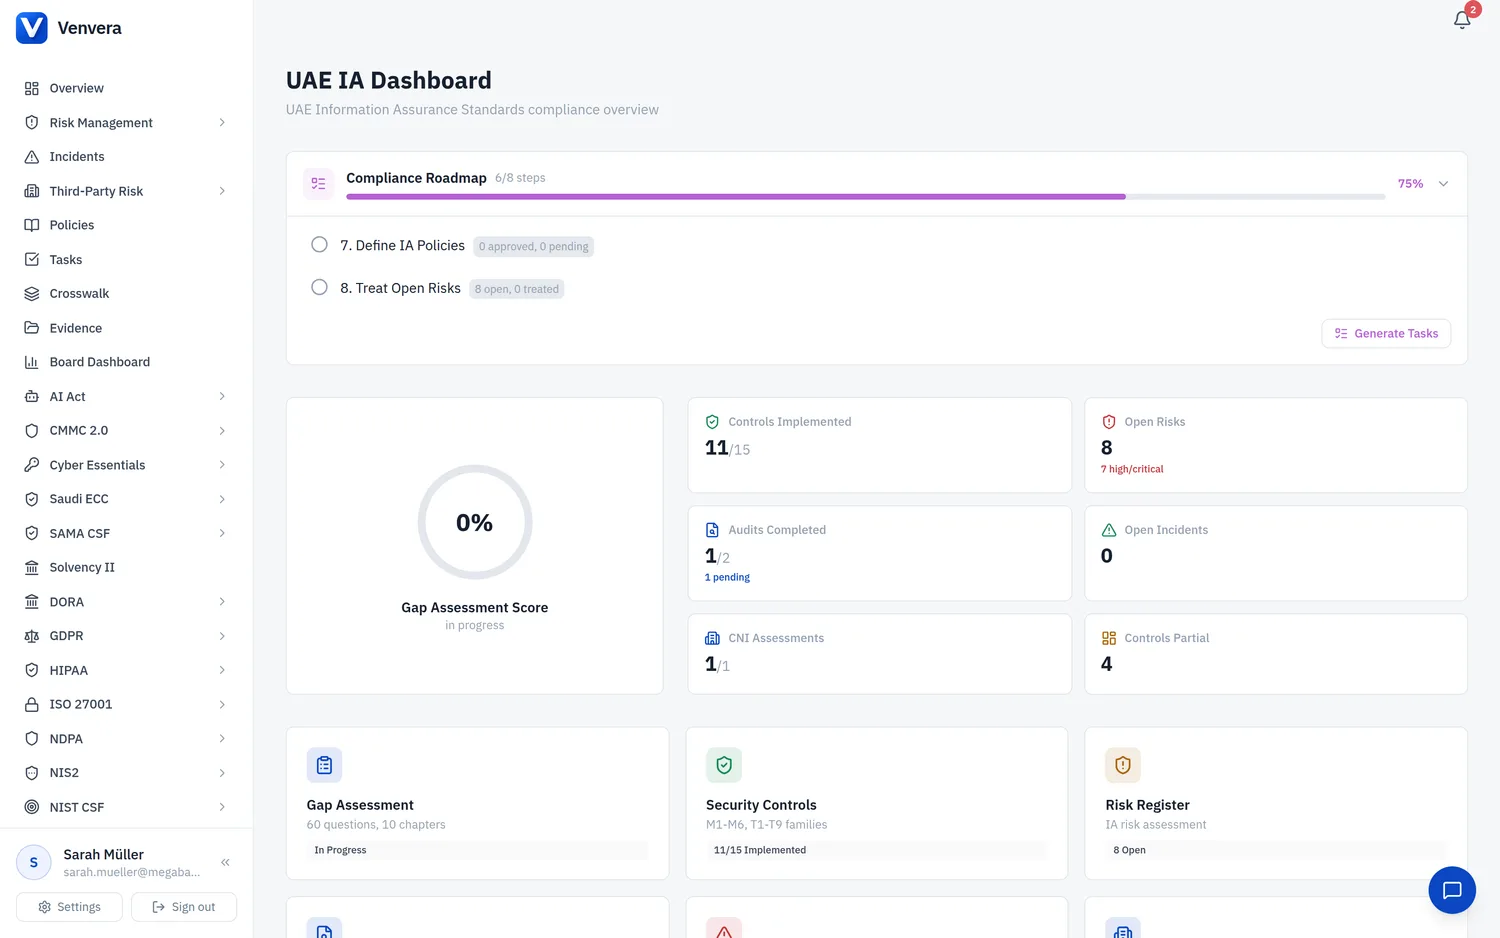
Task: Open the chat support bubble
Action: coord(1452,890)
